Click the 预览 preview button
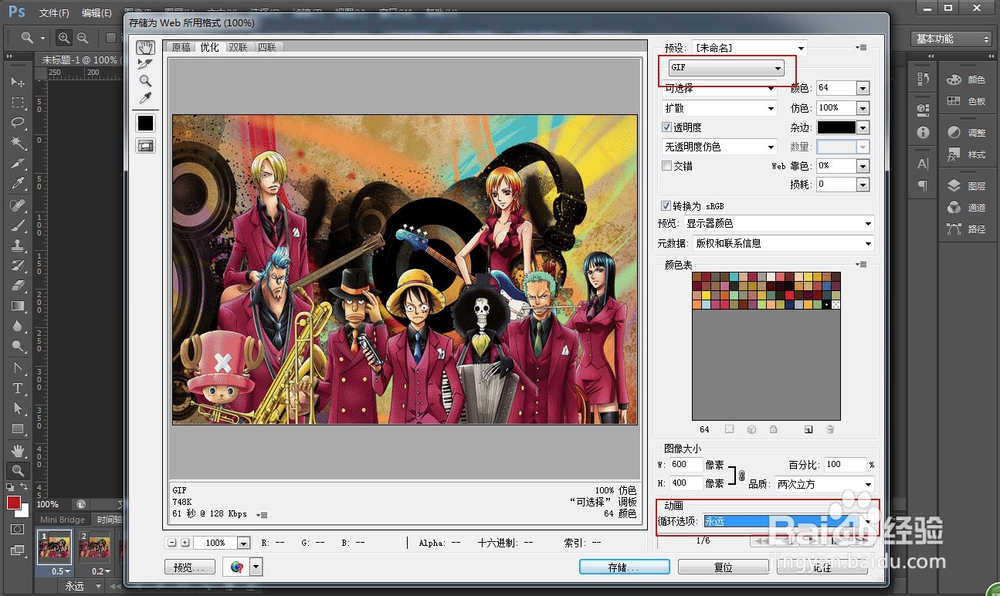The width and height of the screenshot is (1000, 596). 189,567
